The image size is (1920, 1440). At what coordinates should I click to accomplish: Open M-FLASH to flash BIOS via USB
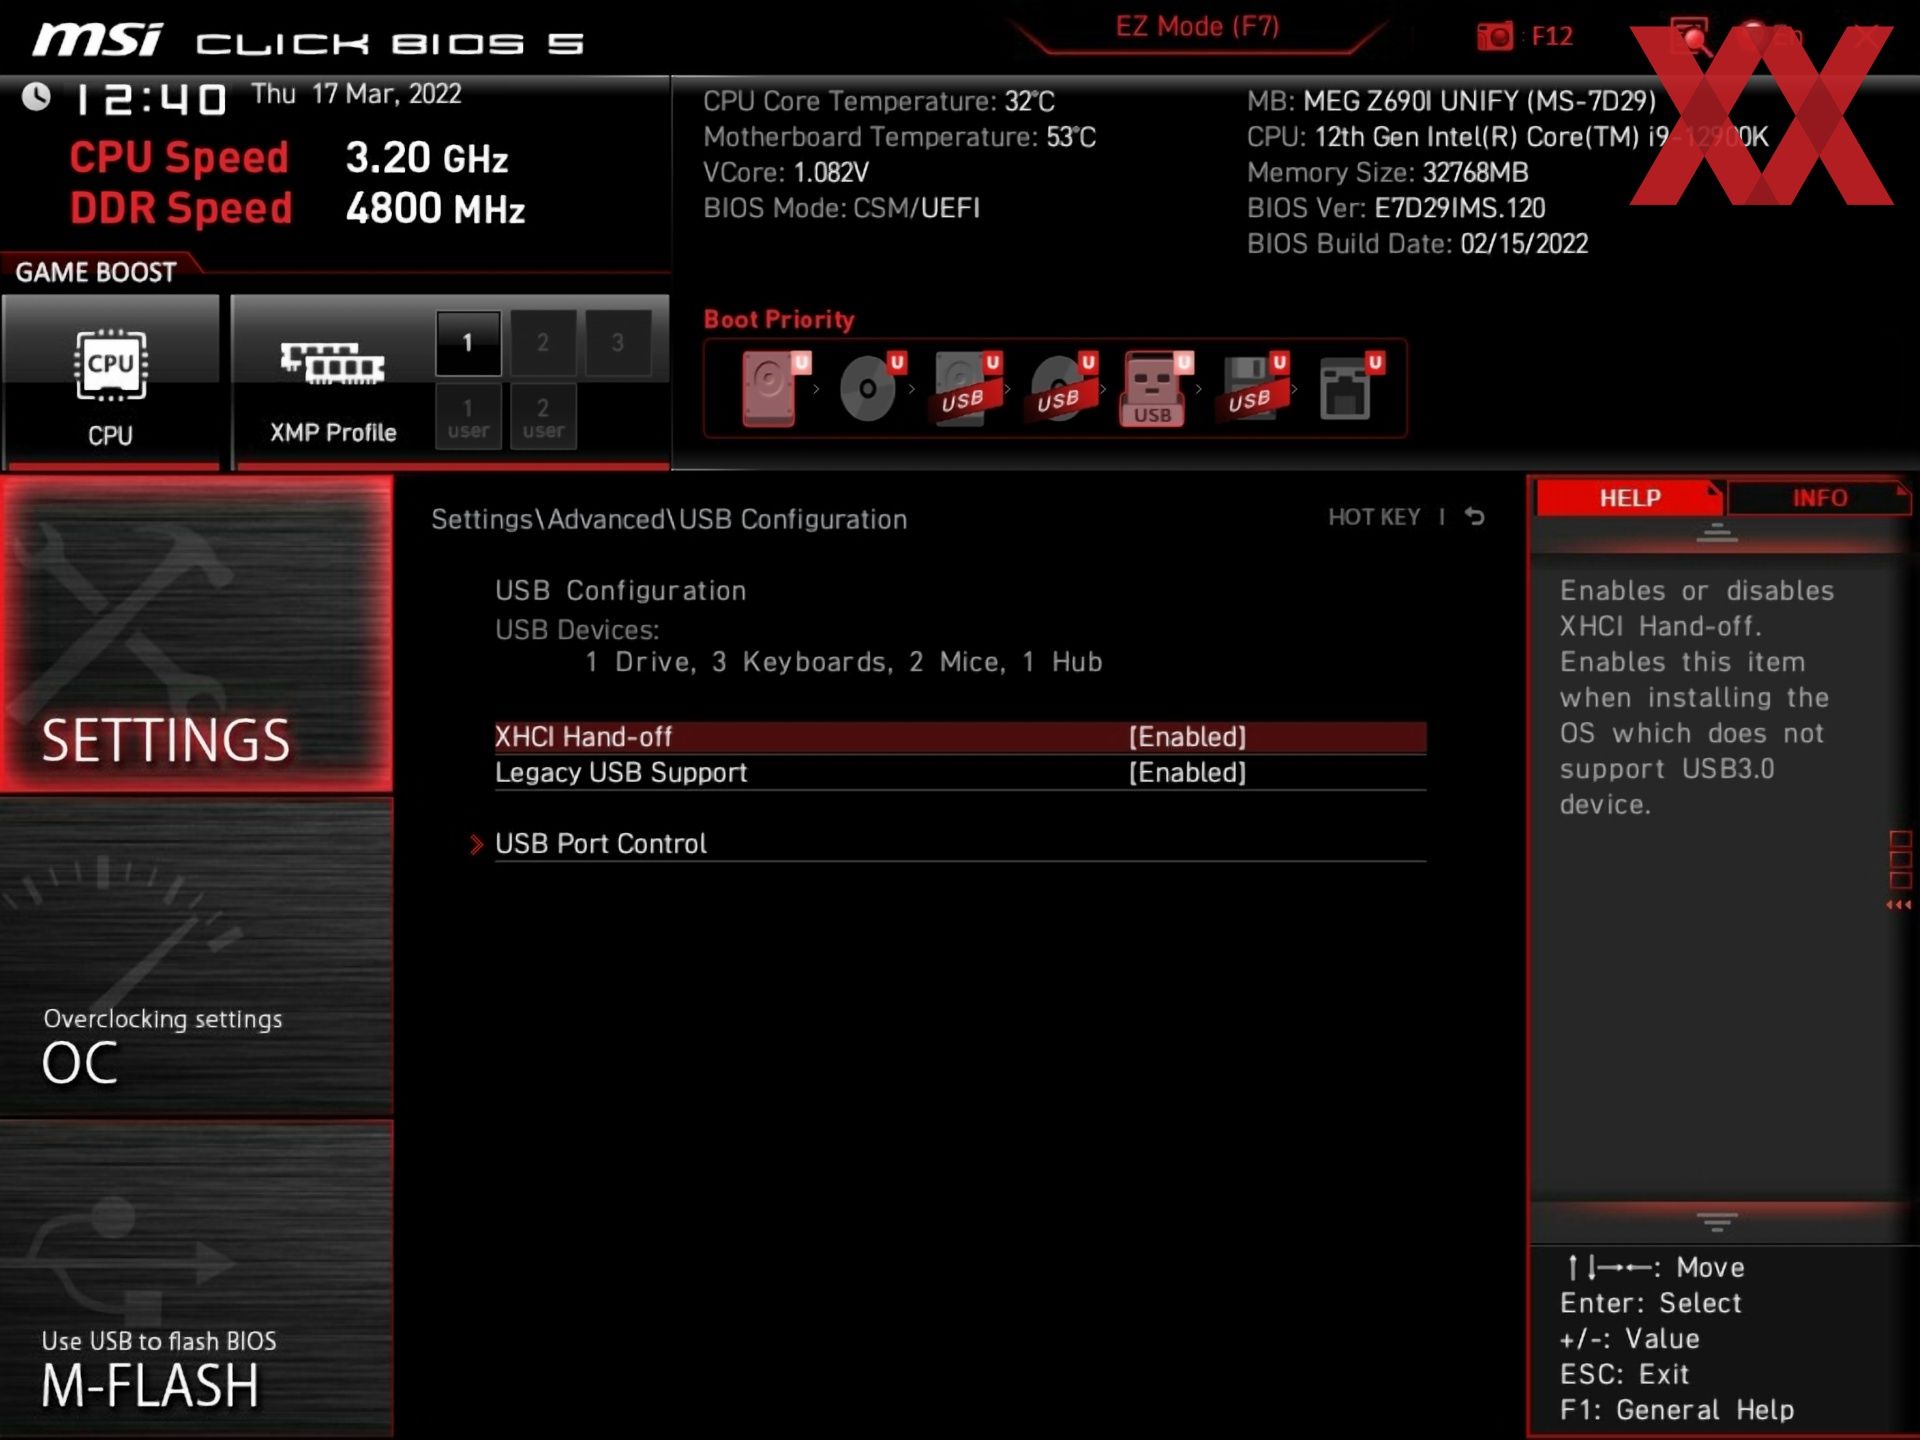[x=197, y=1278]
